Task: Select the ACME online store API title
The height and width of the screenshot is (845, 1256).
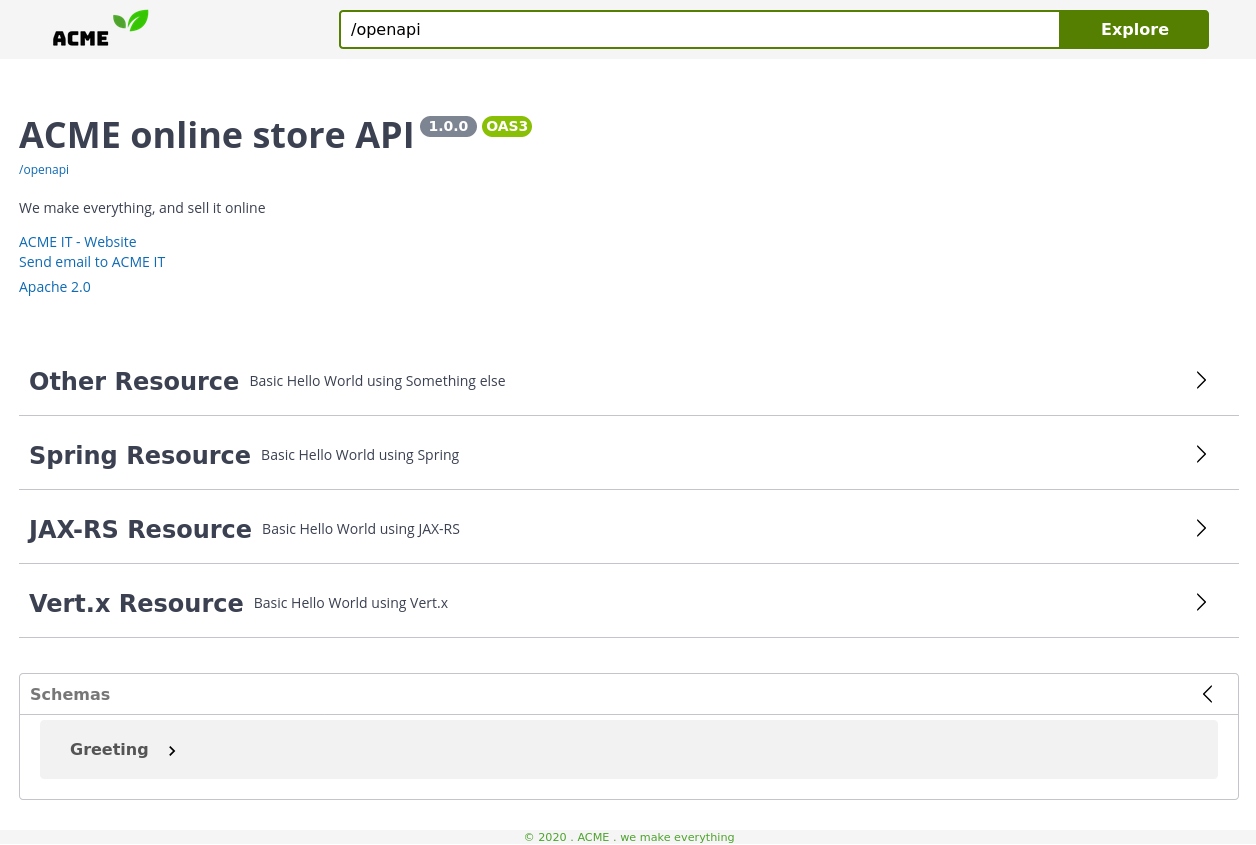Action: pyautogui.click(x=216, y=134)
